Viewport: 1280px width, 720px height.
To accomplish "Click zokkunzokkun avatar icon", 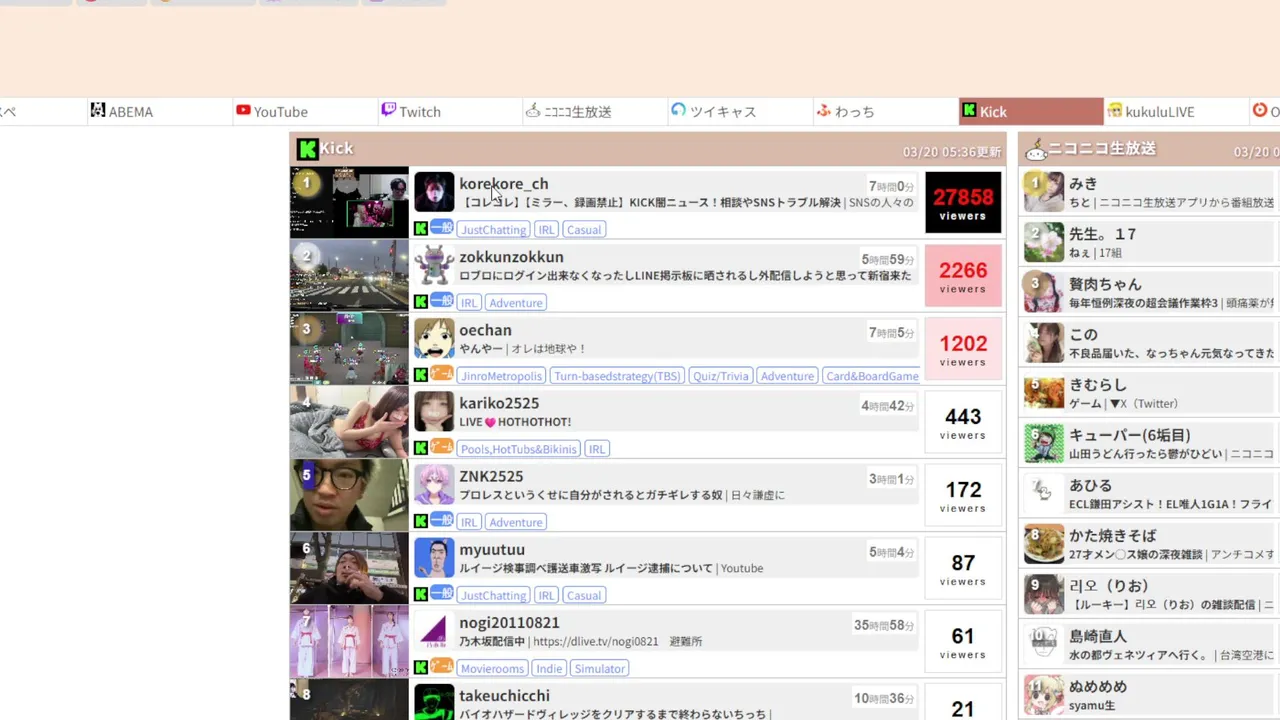I will point(434,265).
